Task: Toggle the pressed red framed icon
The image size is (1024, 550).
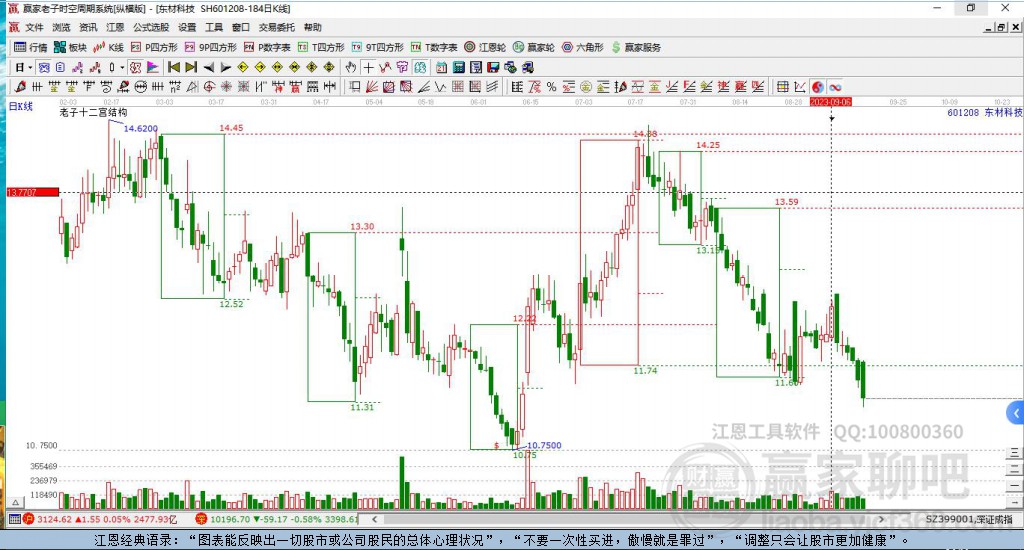Action: point(135,67)
